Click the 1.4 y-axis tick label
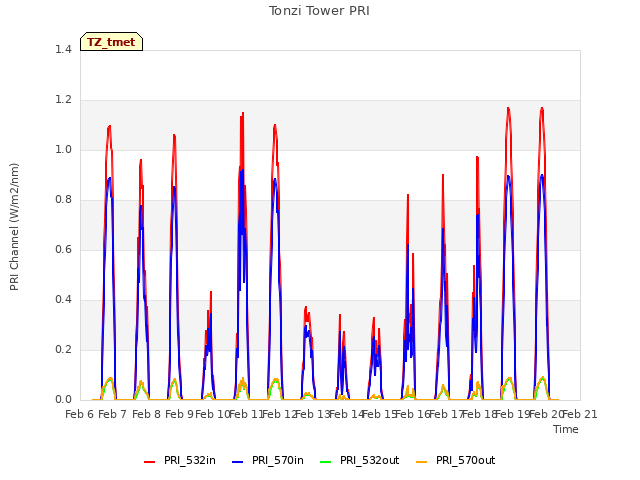Image resolution: width=640 pixels, height=480 pixels. 63,49
